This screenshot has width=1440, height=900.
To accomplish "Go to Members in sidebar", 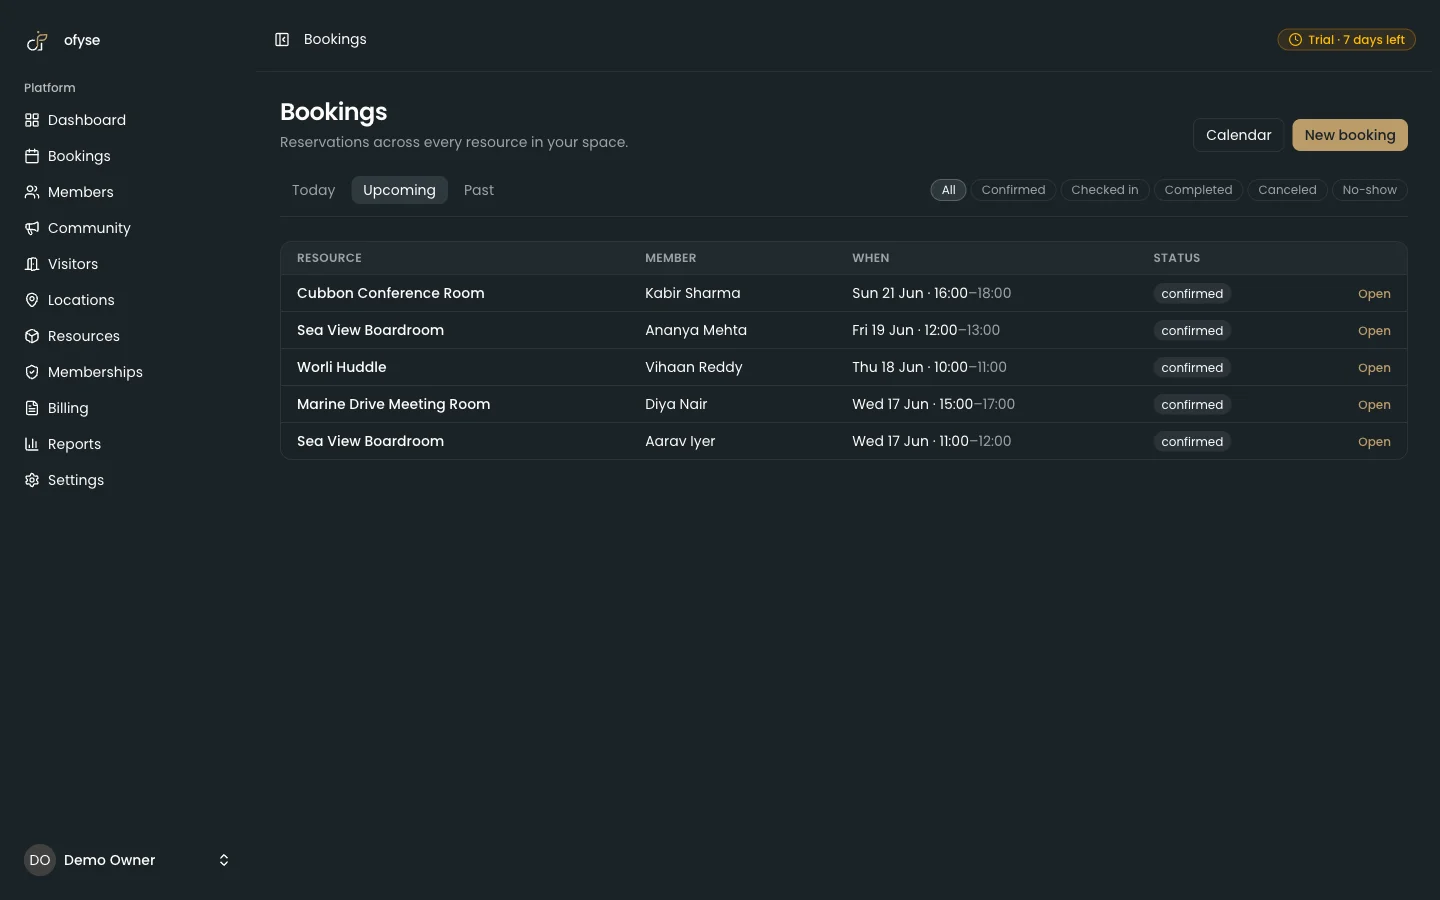I will (x=81, y=192).
